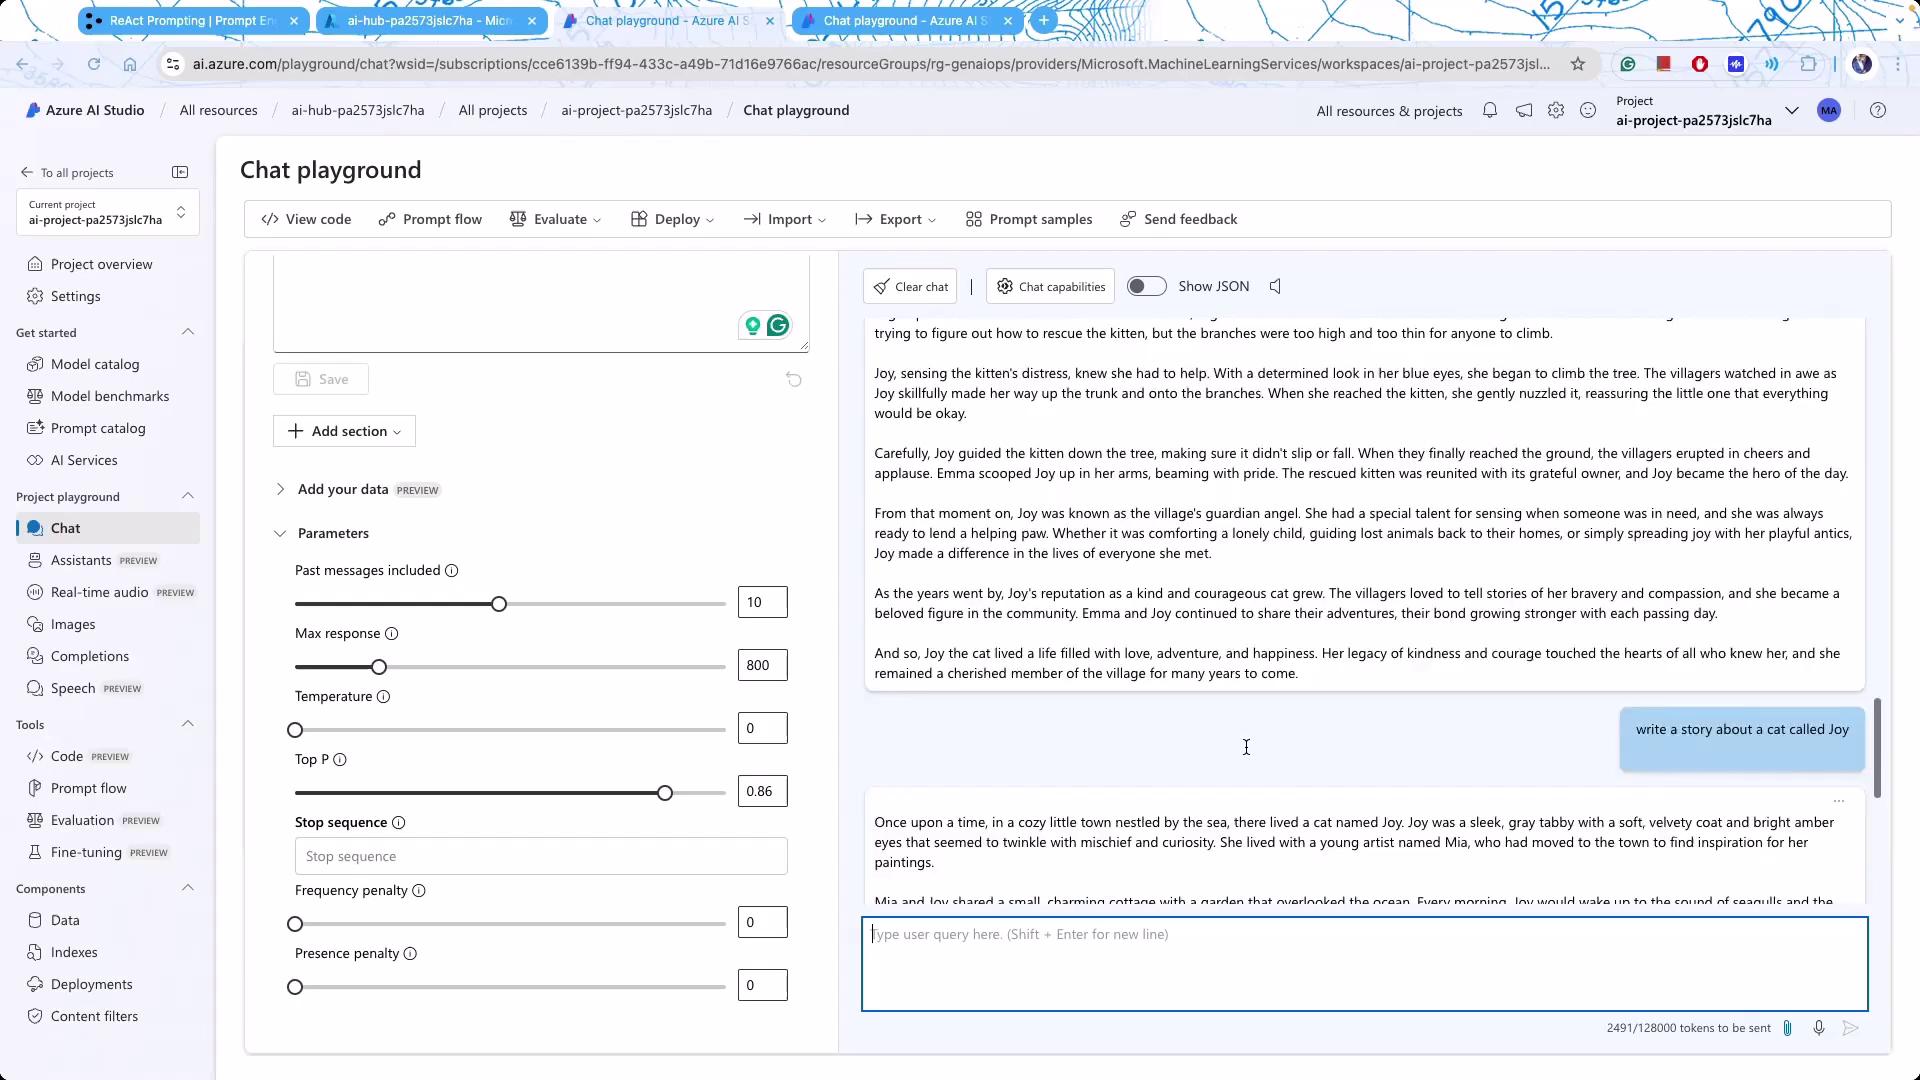Open the Add section dropdown
This screenshot has height=1080, width=1920.
coord(344,431)
